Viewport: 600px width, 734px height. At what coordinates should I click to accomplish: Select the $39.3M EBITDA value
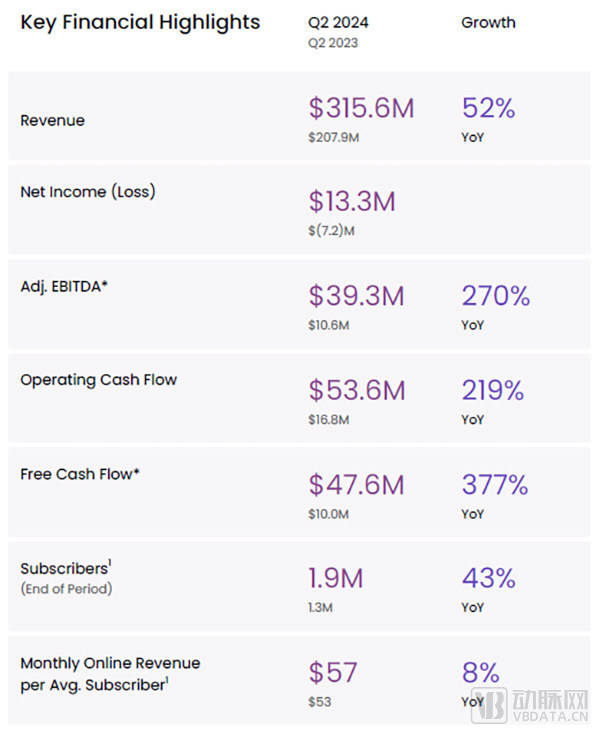pos(356,295)
